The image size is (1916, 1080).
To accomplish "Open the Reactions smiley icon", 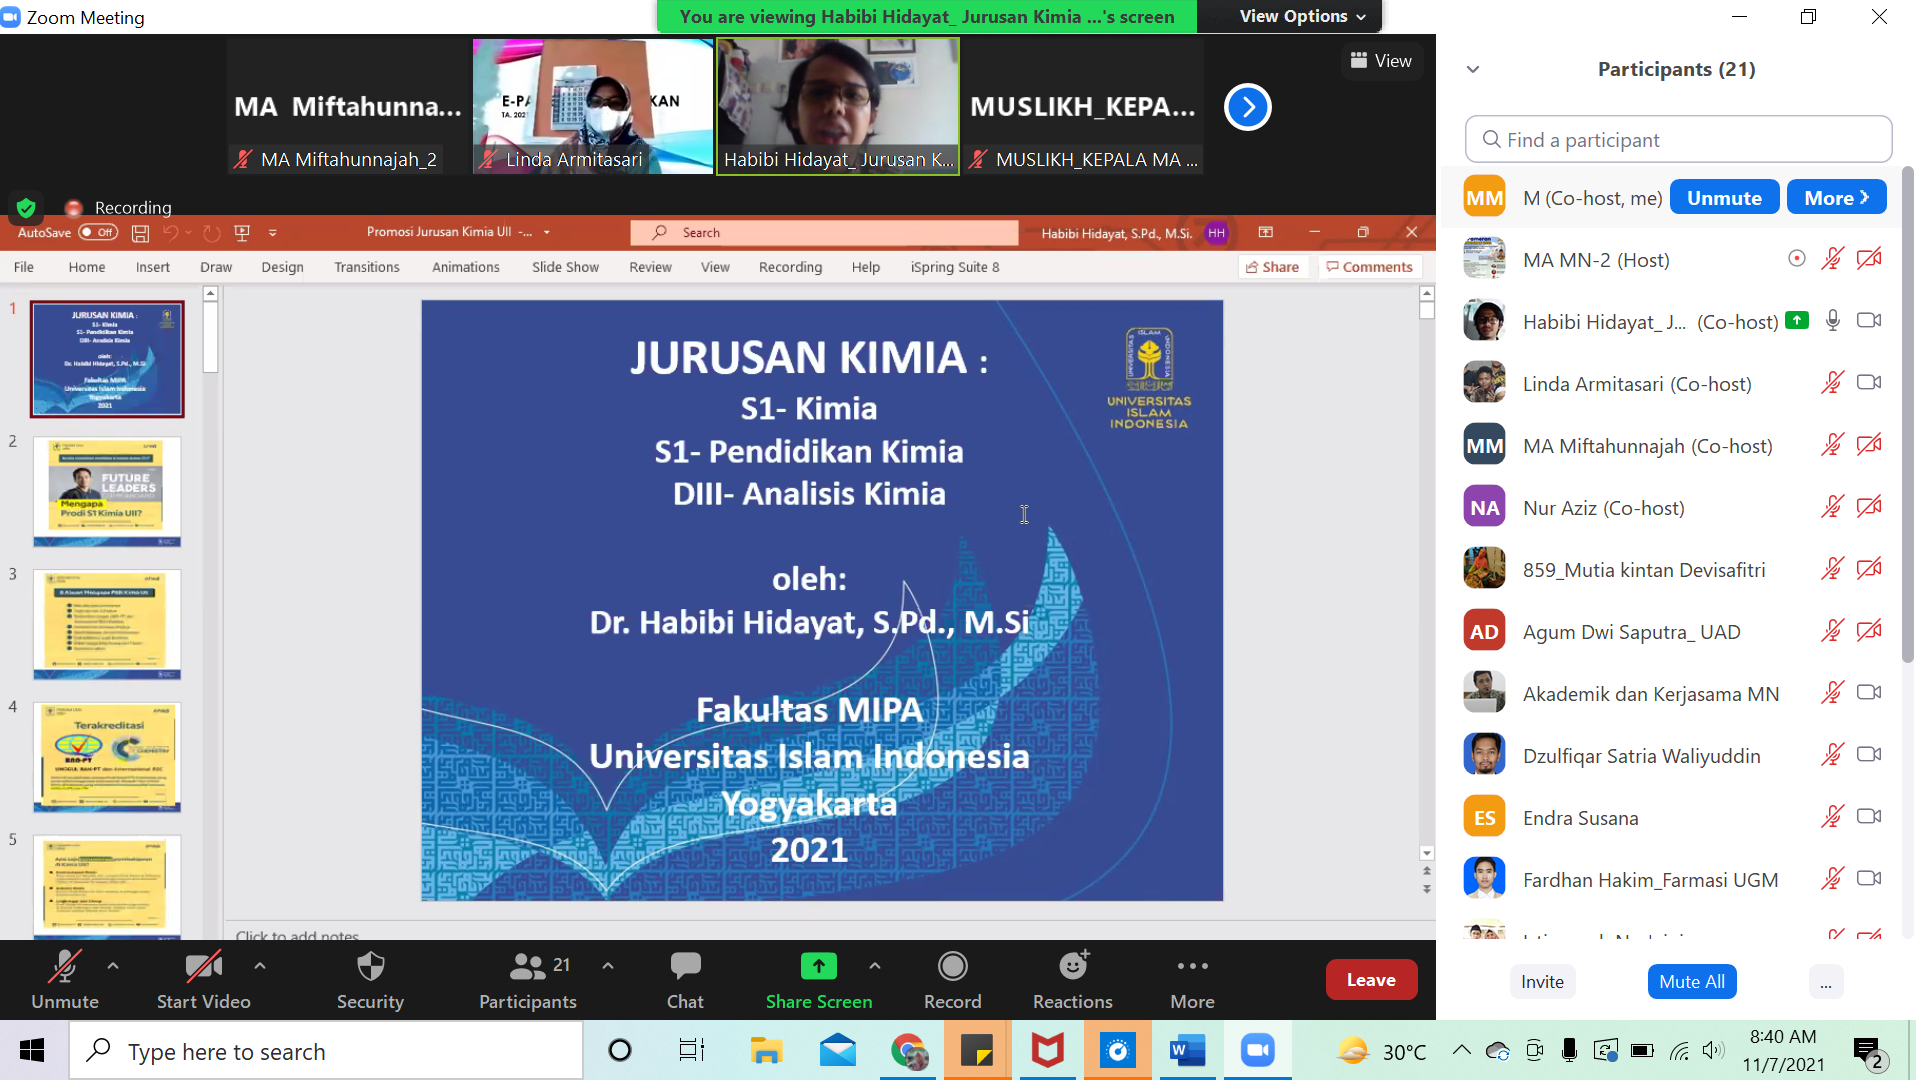I will point(1072,967).
